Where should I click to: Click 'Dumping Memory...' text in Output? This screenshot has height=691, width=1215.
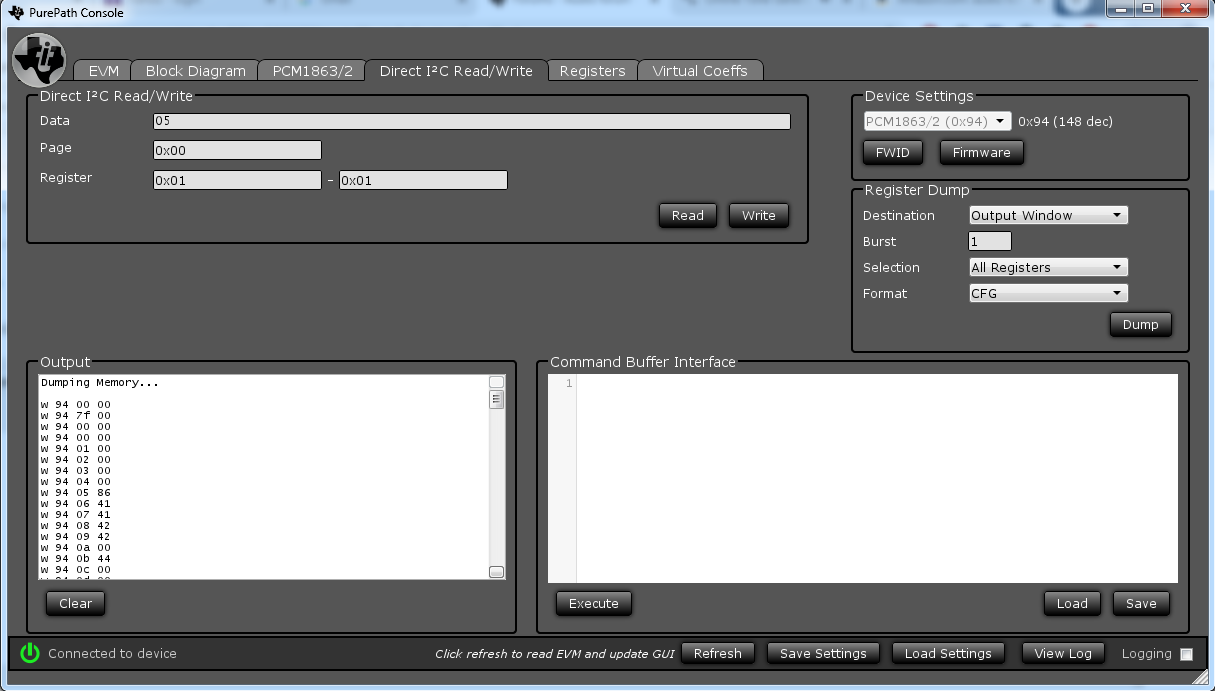[100, 383]
